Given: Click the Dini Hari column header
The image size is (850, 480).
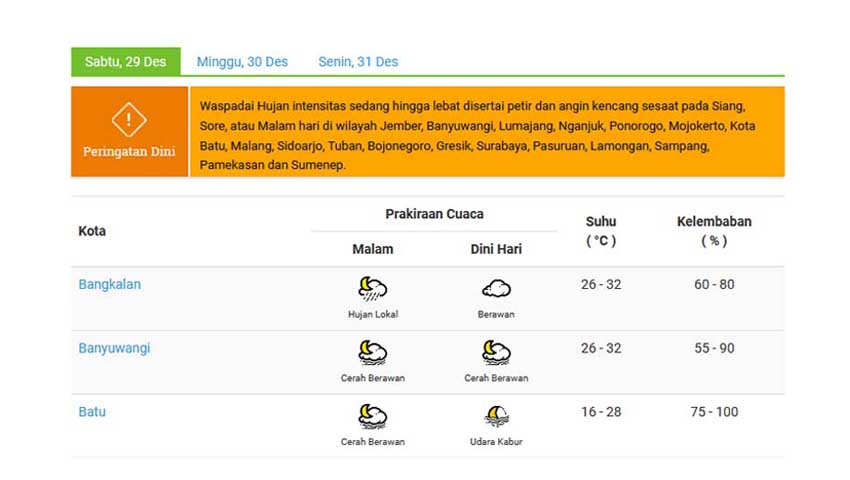Looking at the screenshot, I should (496, 249).
